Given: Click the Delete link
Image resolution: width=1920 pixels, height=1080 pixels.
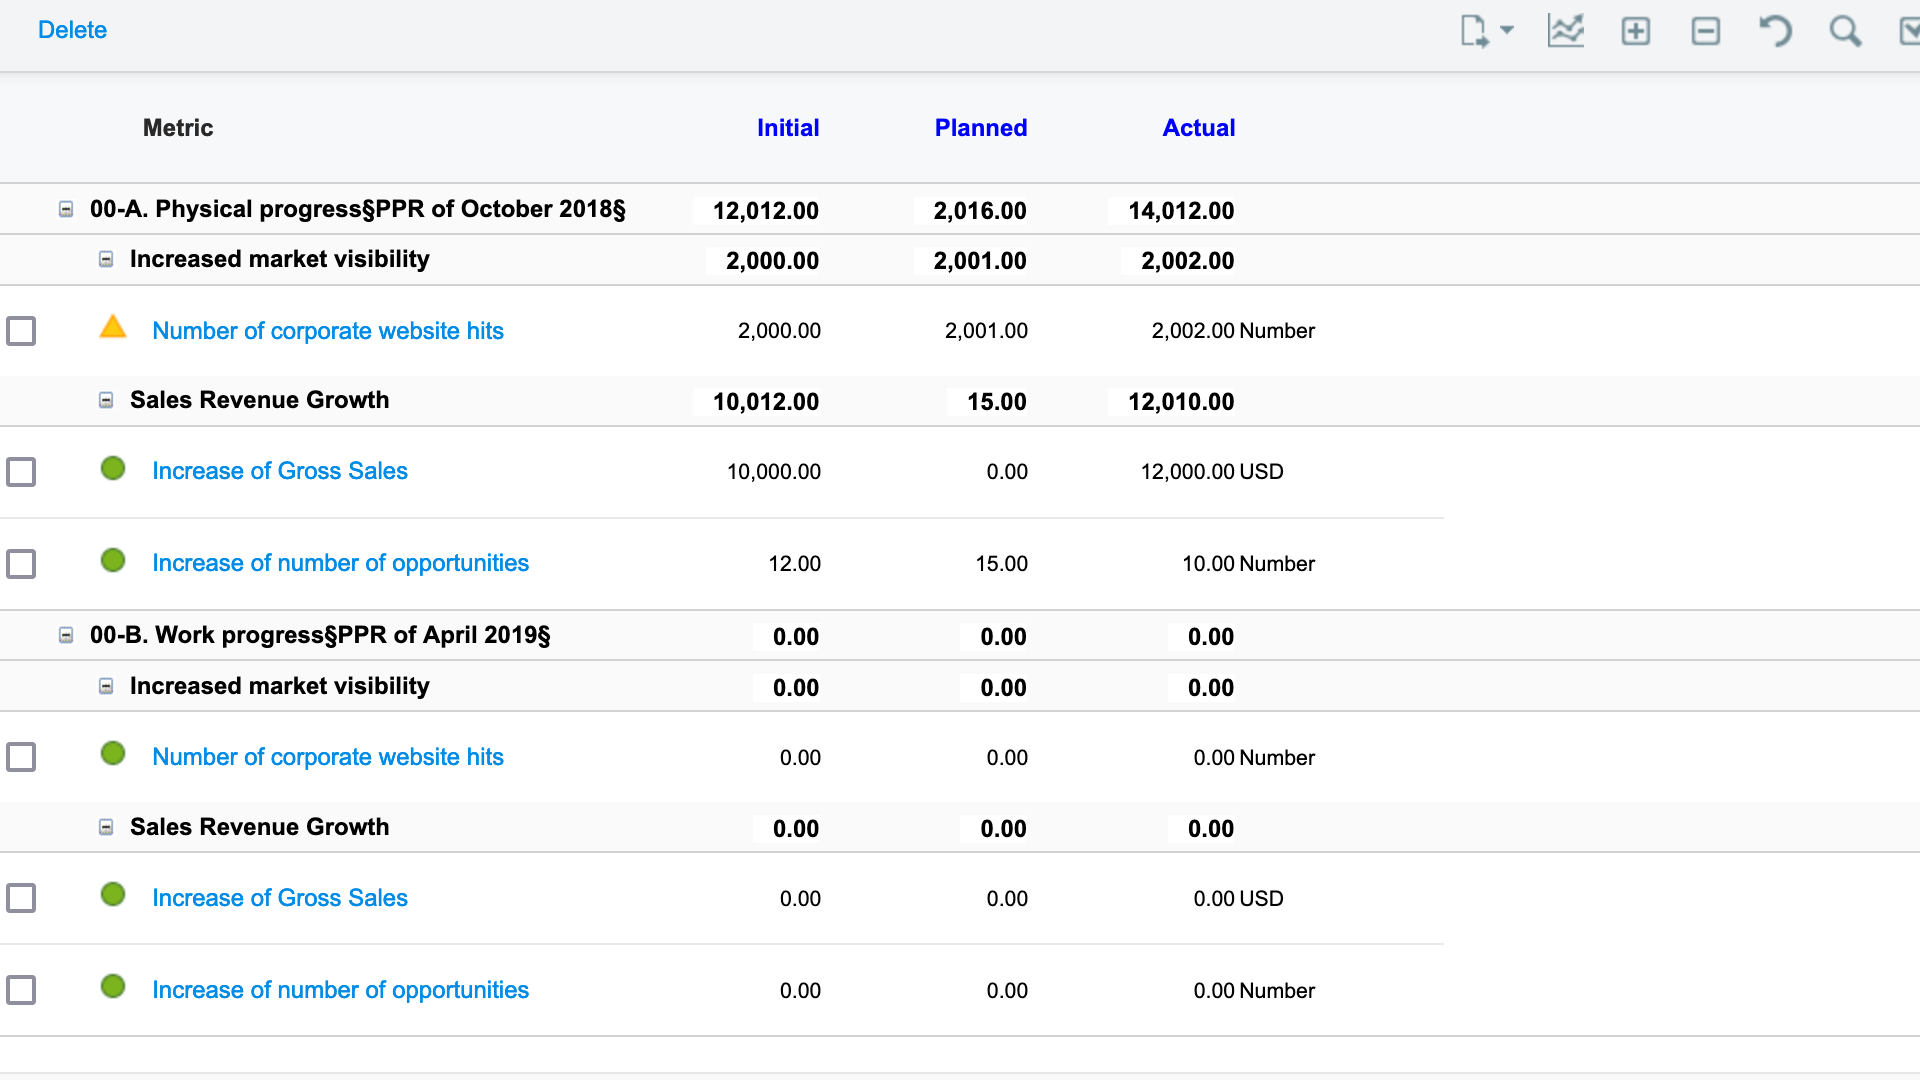Looking at the screenshot, I should [72, 30].
